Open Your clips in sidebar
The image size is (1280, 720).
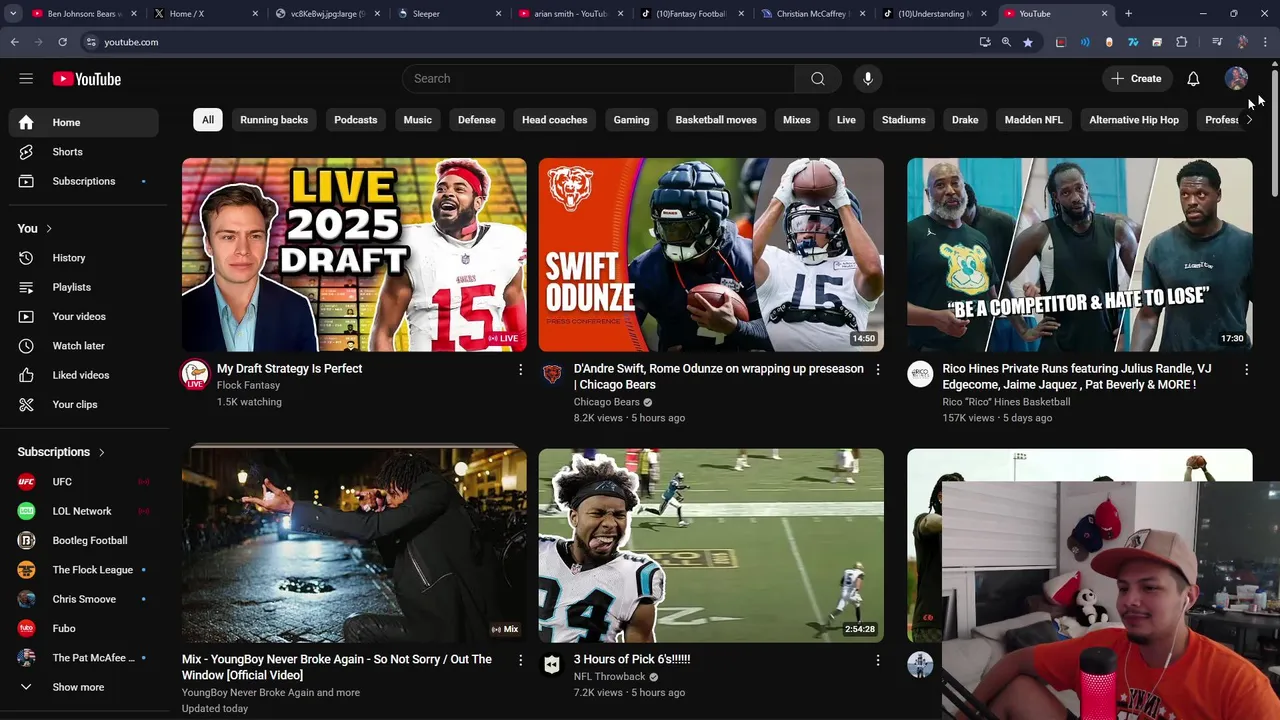point(84,404)
